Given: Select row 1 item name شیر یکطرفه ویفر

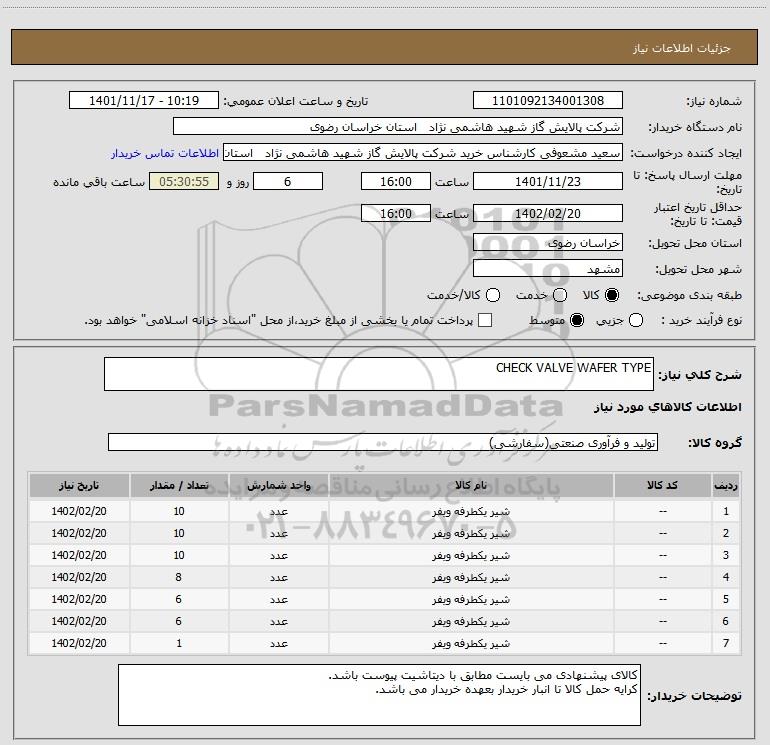Looking at the screenshot, I should click(471, 512).
